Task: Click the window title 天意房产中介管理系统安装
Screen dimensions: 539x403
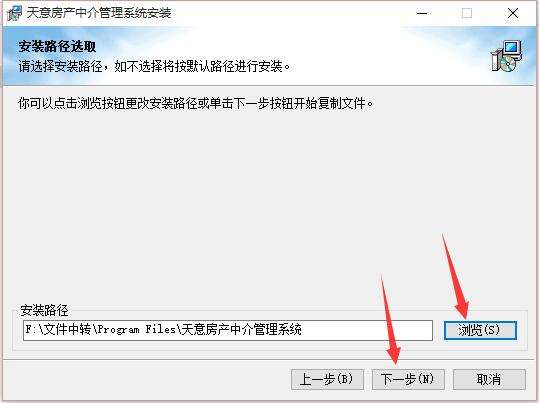Action: tap(99, 13)
